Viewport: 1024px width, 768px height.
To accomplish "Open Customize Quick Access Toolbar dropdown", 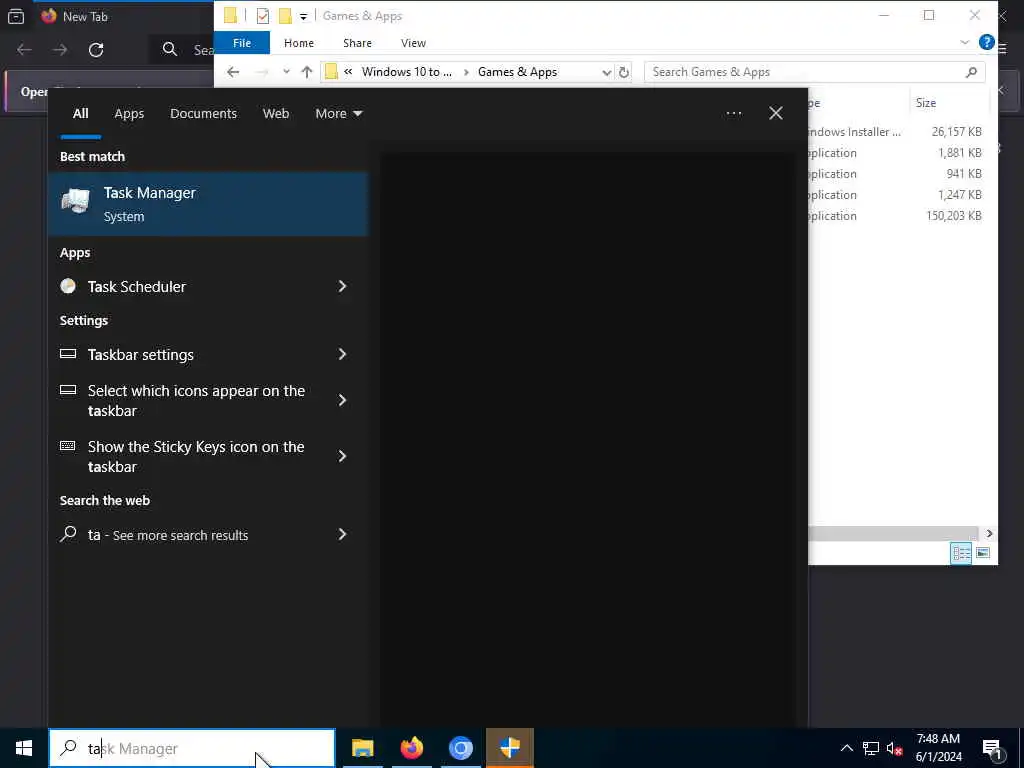I will point(303,16).
